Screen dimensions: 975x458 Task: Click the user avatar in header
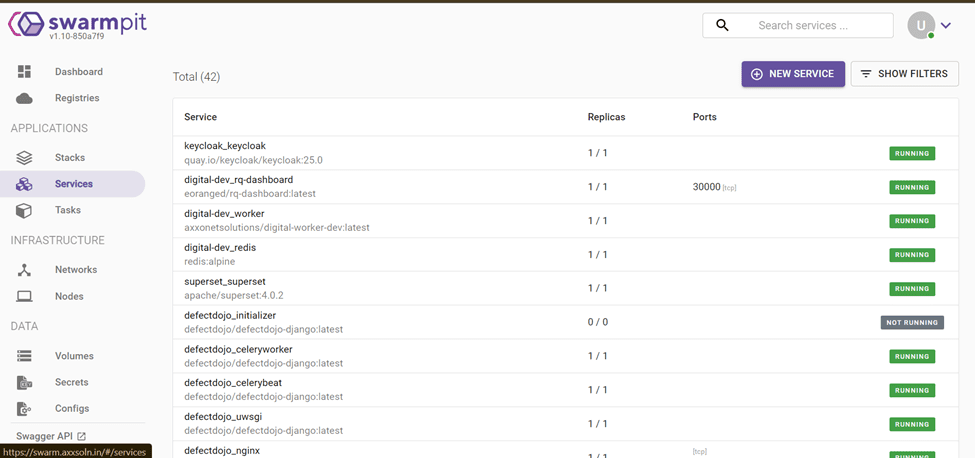920,26
